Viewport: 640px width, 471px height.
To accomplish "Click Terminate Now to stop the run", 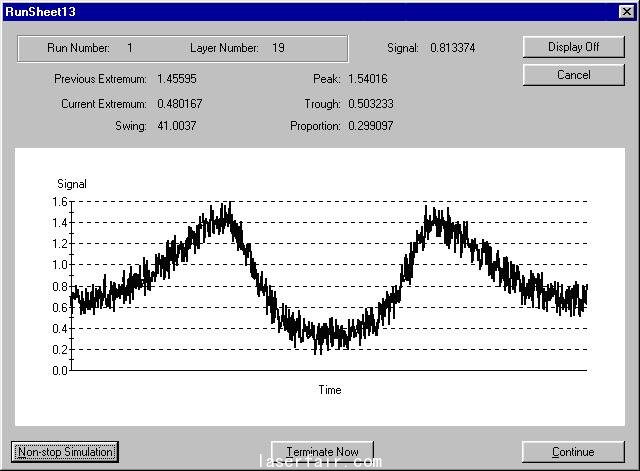I will [x=322, y=452].
